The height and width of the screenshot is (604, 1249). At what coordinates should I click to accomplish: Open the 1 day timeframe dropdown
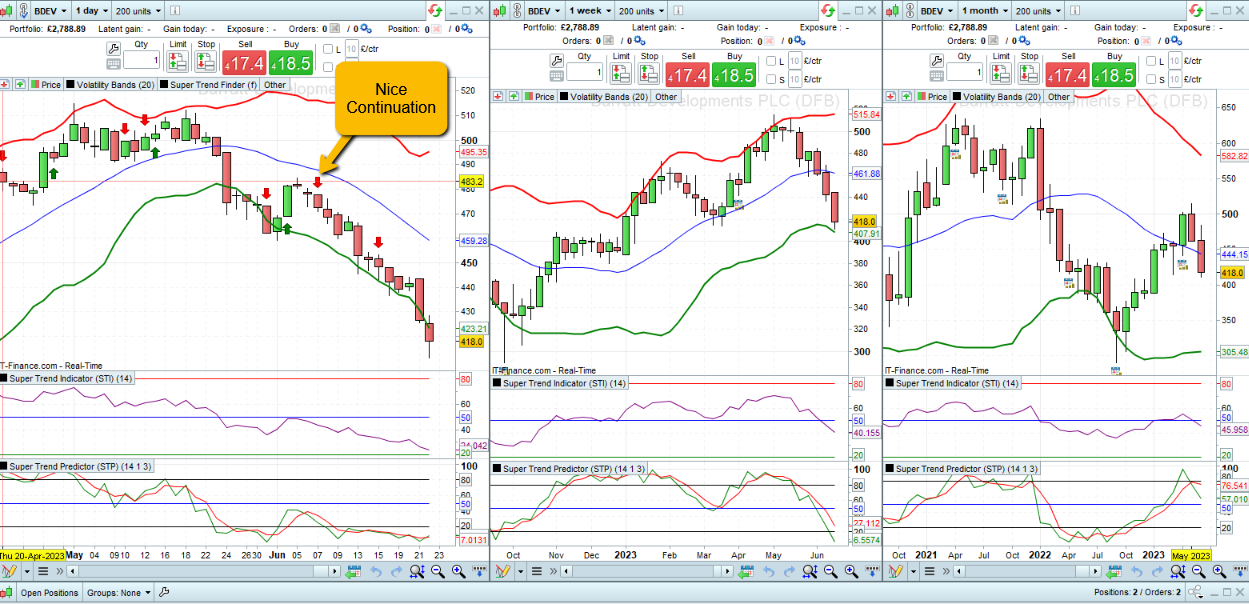91,10
